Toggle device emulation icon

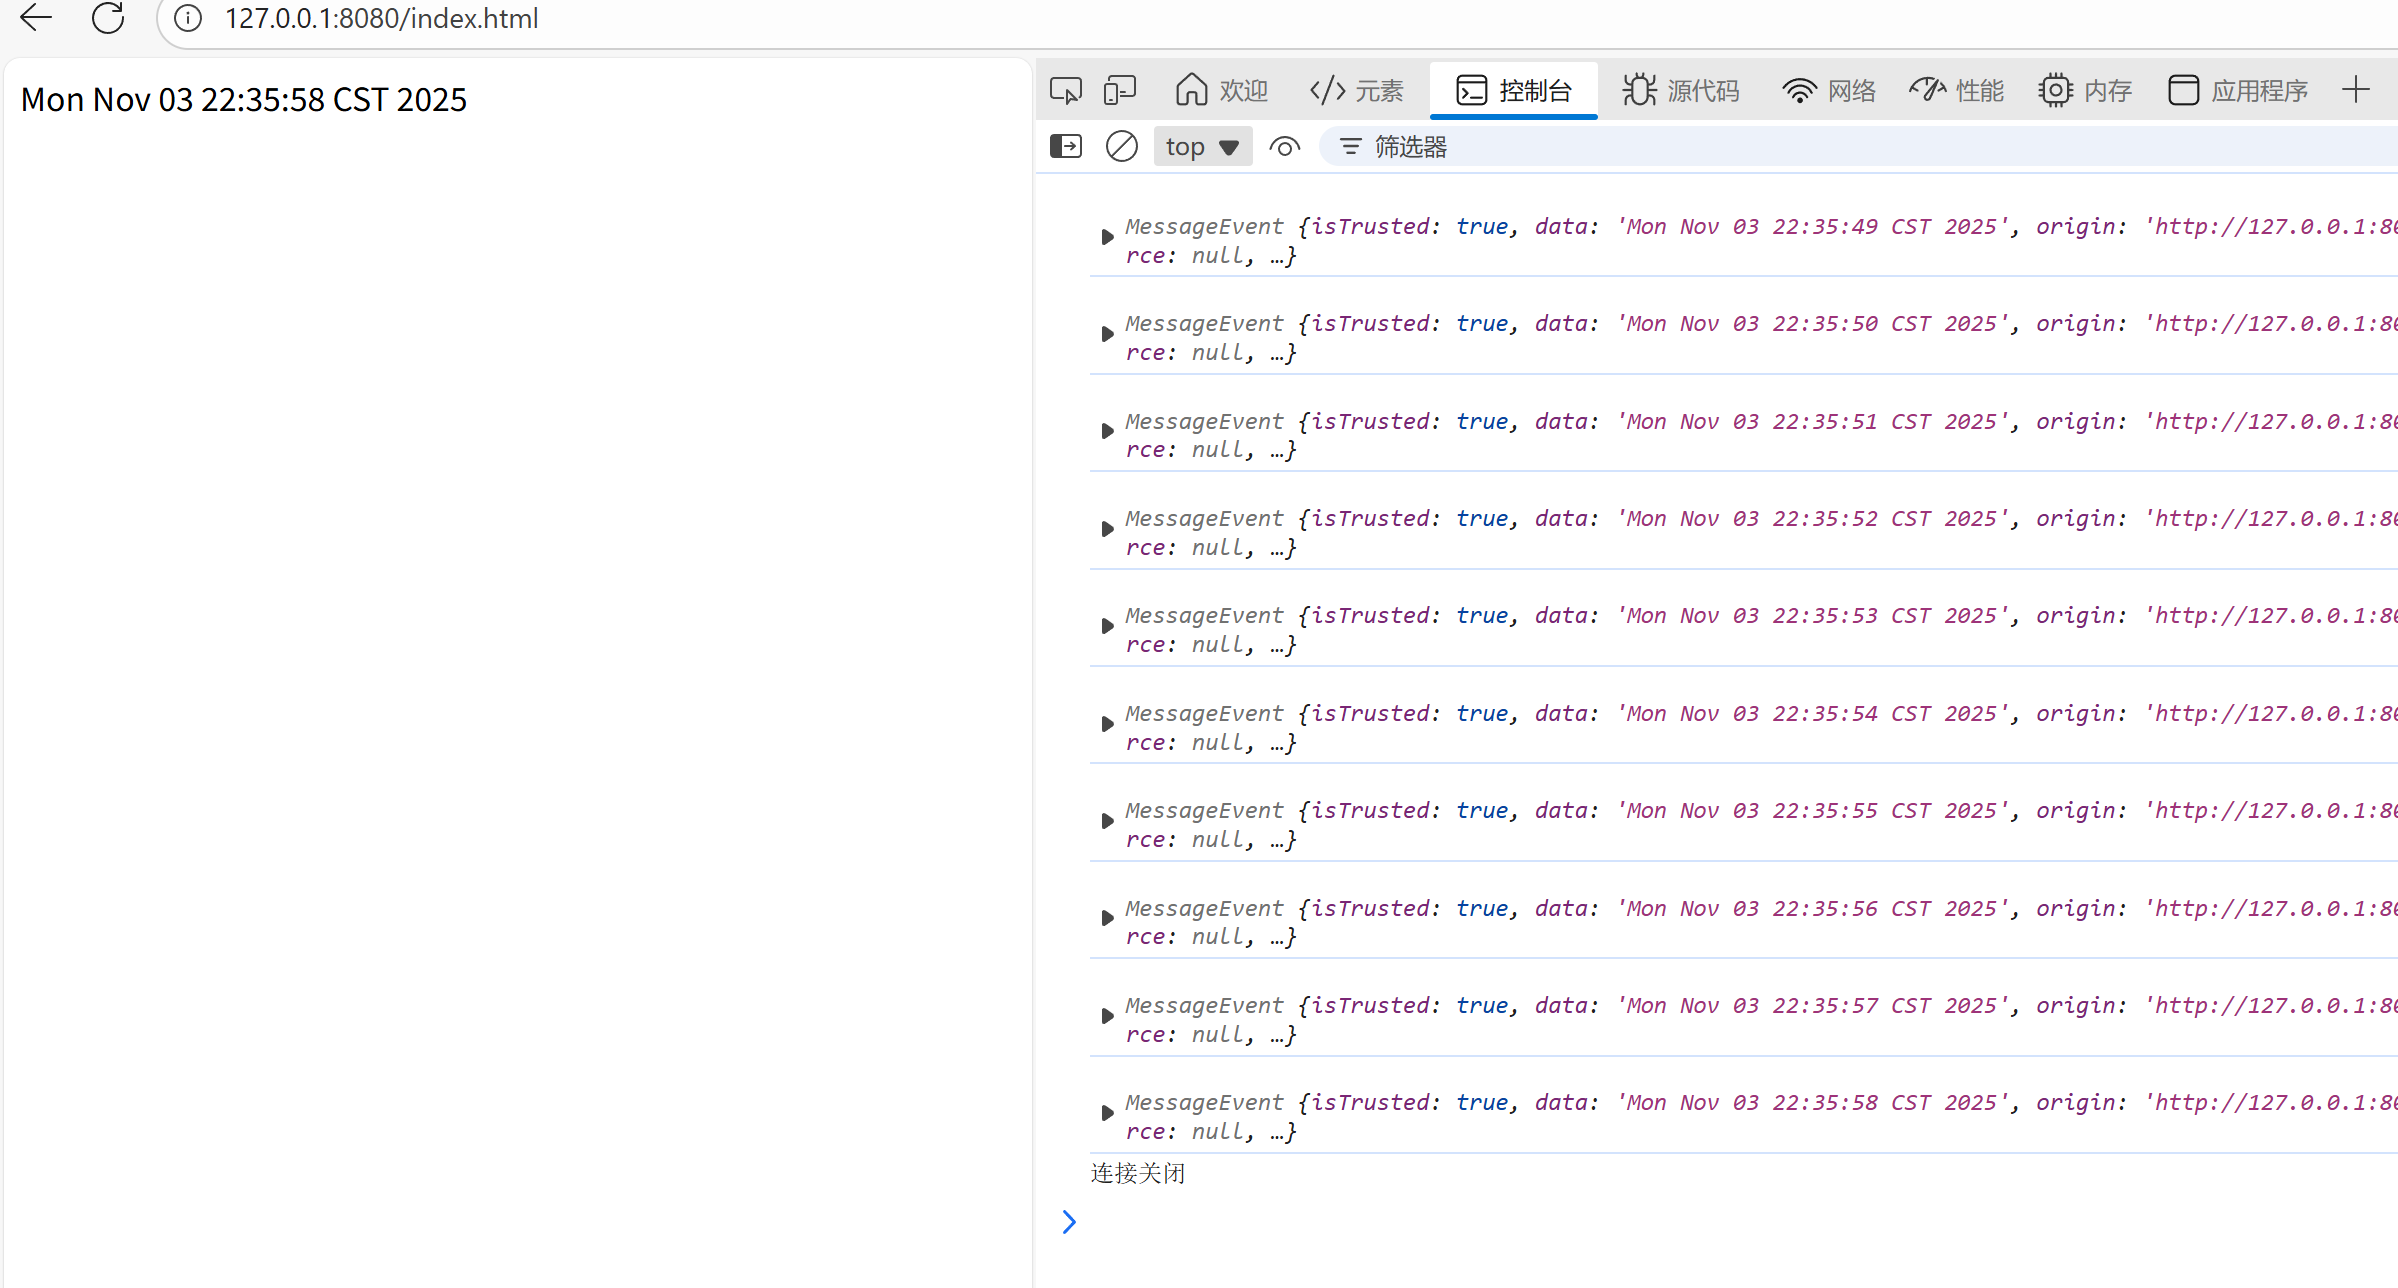(x=1119, y=91)
